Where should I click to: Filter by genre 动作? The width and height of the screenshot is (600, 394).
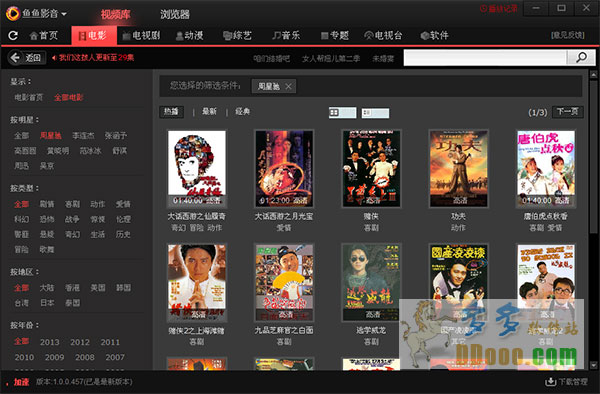pos(98,204)
